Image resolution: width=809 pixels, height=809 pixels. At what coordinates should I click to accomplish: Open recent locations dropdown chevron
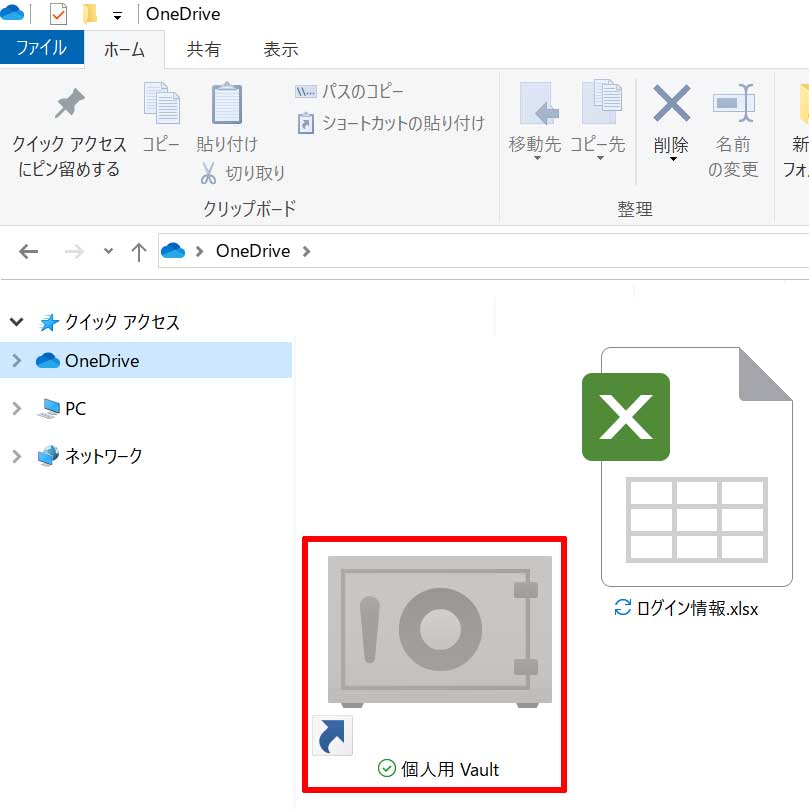[108, 251]
